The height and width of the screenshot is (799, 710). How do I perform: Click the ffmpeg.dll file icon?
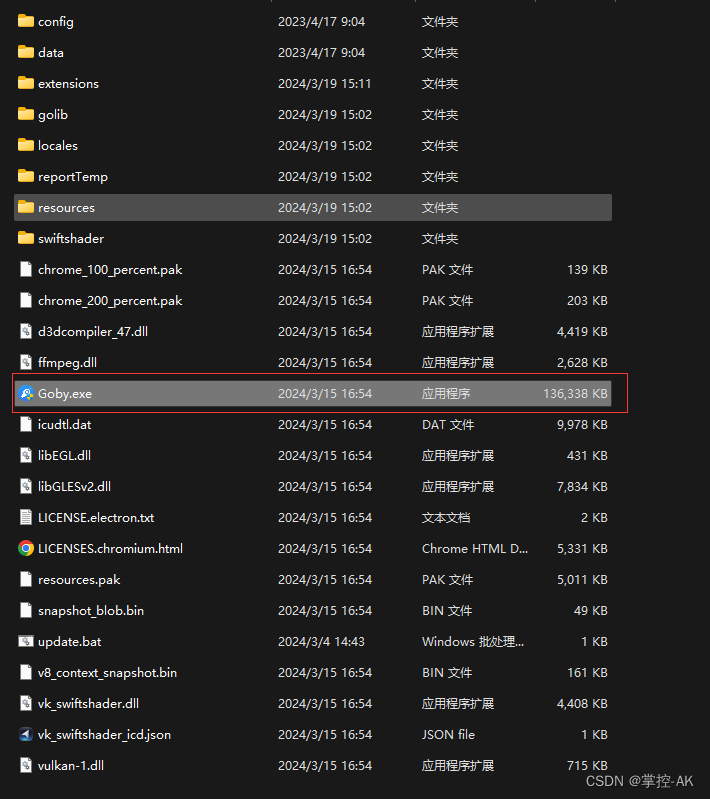click(26, 362)
